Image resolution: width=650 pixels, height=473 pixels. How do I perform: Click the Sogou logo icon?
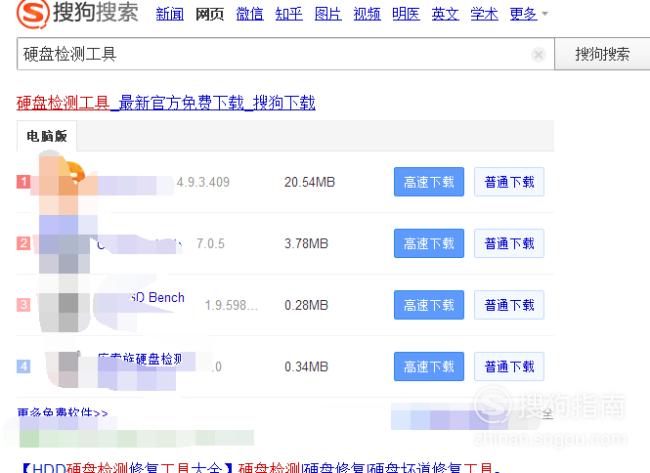click(x=32, y=13)
